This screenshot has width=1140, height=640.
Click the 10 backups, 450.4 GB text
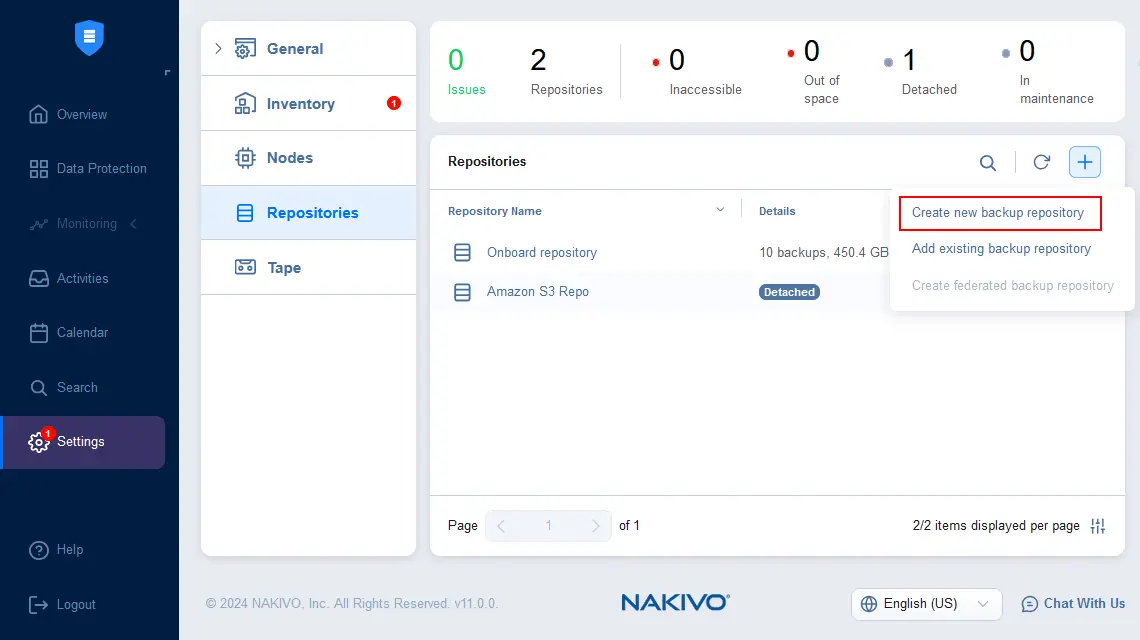[824, 252]
